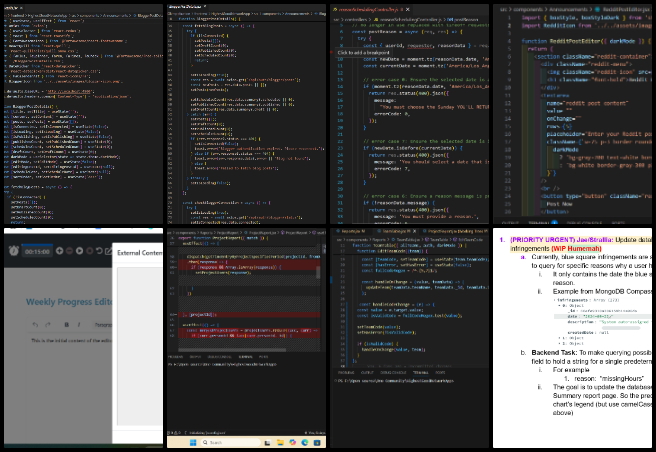656x452 pixels.
Task: Toggle the red breakpoint dot in the gutter
Action: (333, 52)
